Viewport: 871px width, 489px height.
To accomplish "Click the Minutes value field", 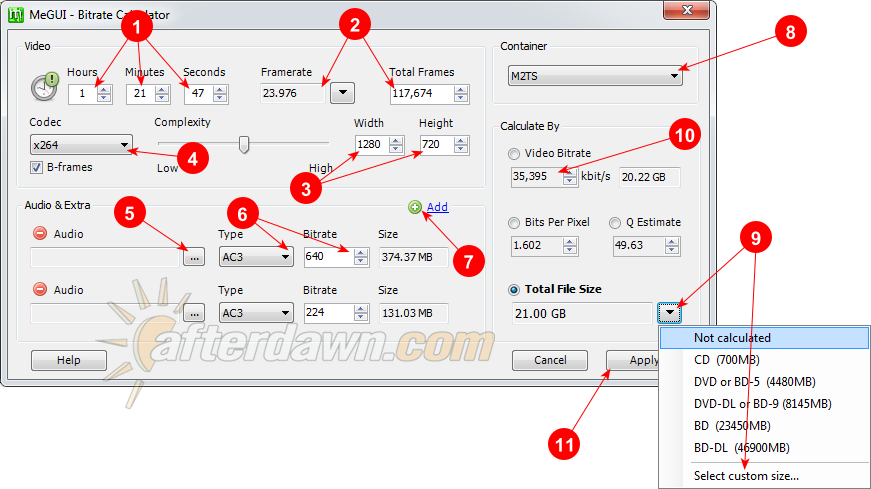I will 140,93.
